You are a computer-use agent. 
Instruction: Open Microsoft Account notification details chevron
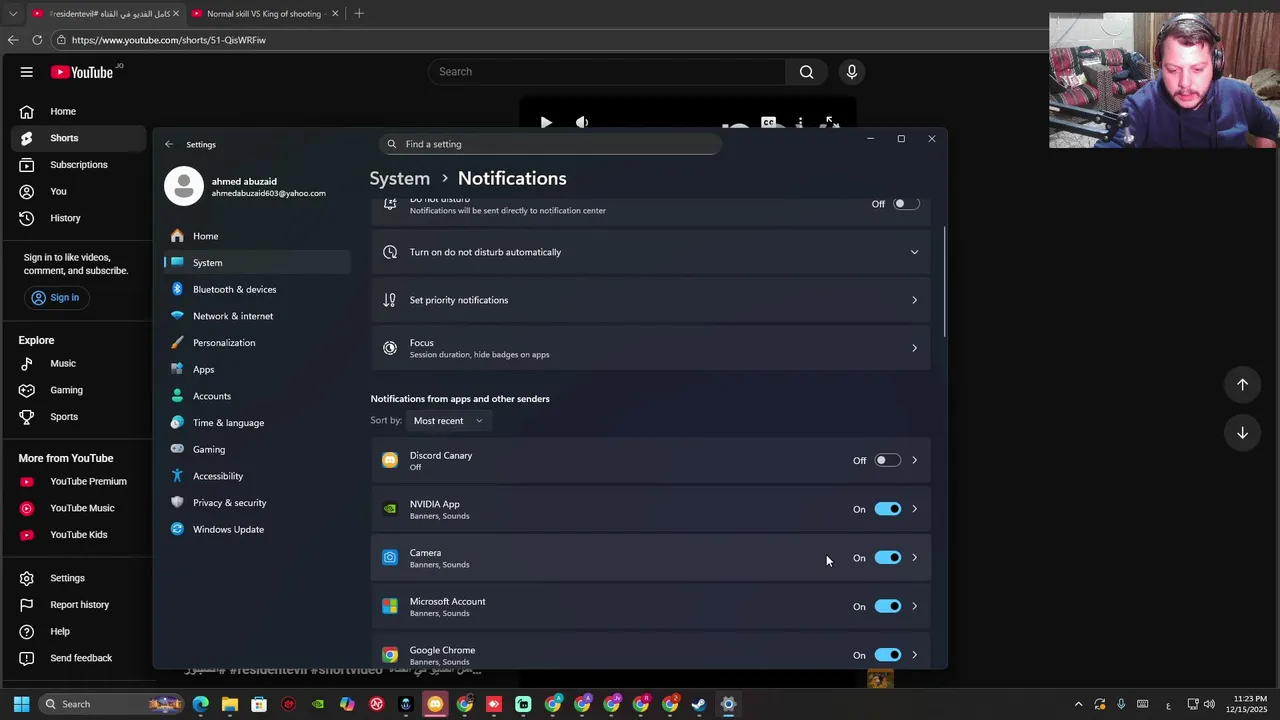click(x=914, y=606)
